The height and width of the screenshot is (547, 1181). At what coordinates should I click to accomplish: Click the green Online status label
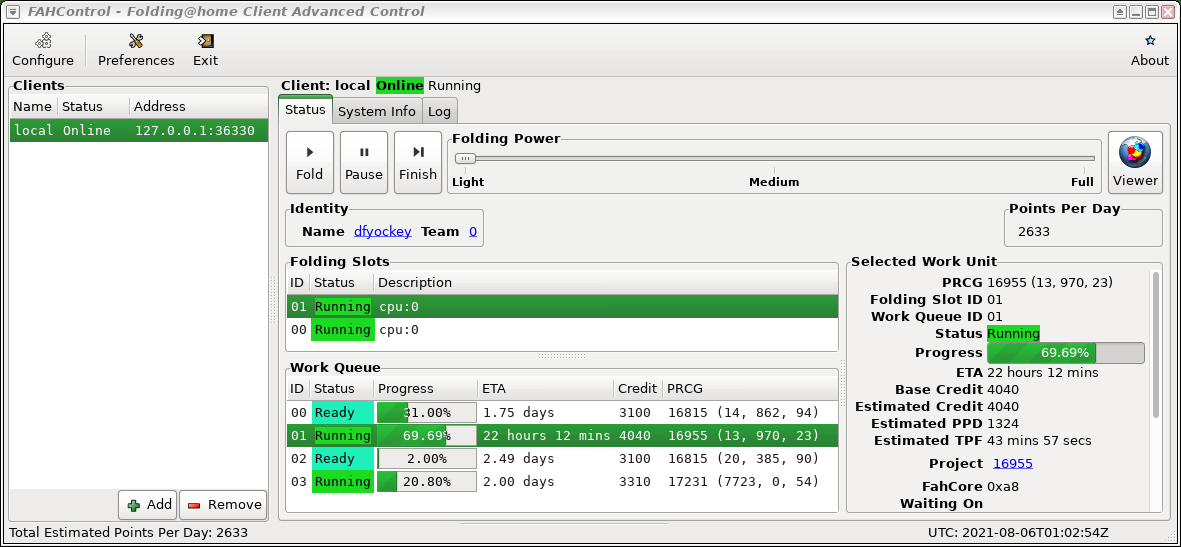pyautogui.click(x=400, y=86)
